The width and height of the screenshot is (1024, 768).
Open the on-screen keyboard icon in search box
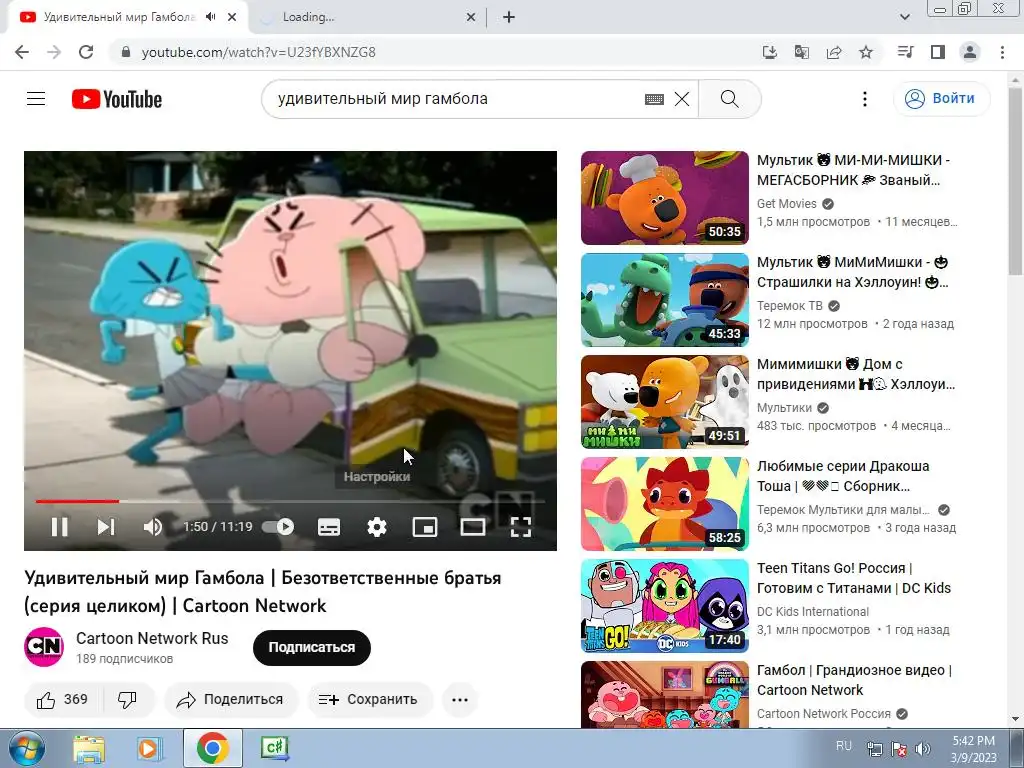pyautogui.click(x=654, y=99)
